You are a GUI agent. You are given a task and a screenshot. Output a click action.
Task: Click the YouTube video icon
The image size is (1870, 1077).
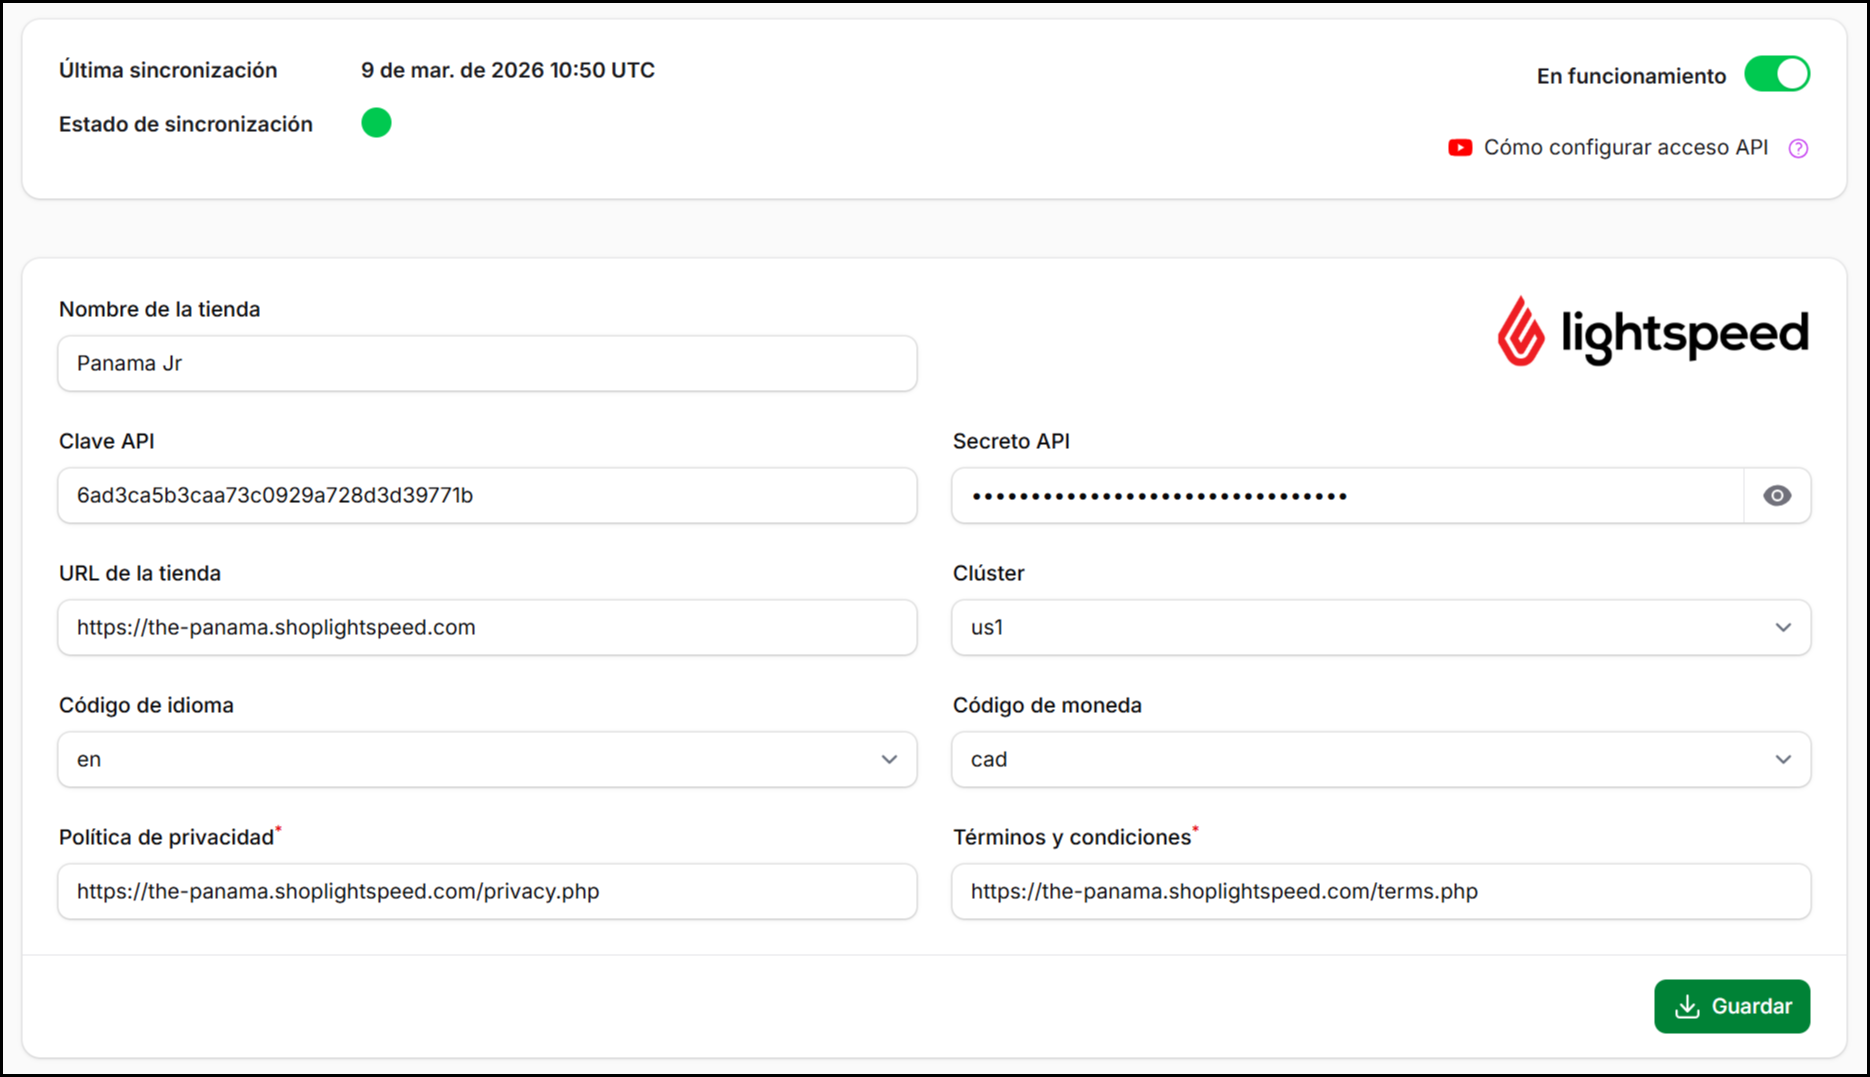pos(1459,148)
